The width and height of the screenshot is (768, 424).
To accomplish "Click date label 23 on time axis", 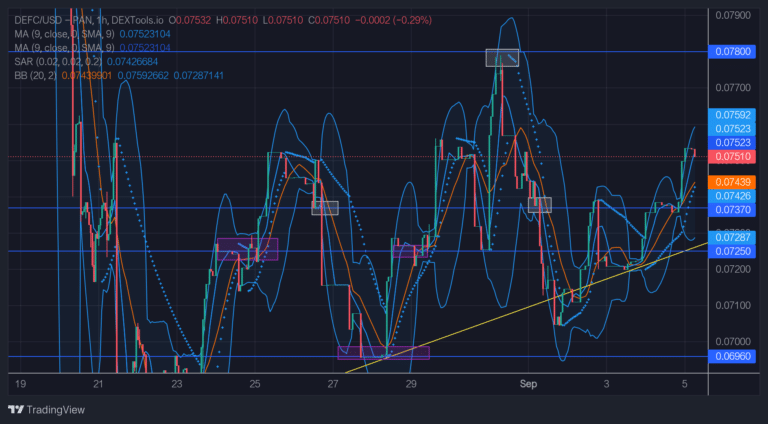I will click(x=176, y=384).
